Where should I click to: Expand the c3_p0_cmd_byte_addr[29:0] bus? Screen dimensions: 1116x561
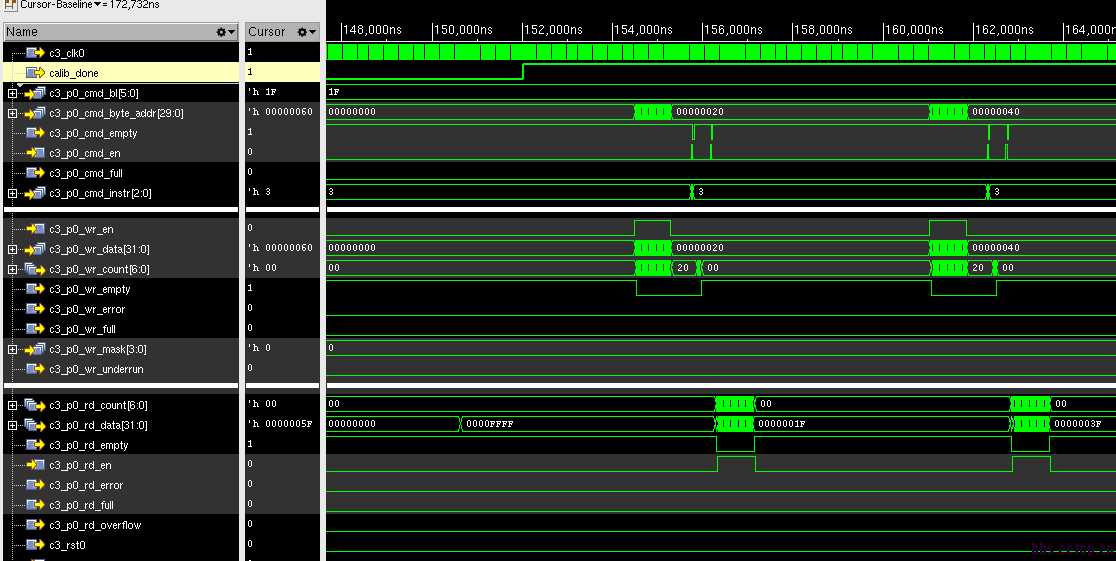(12, 113)
